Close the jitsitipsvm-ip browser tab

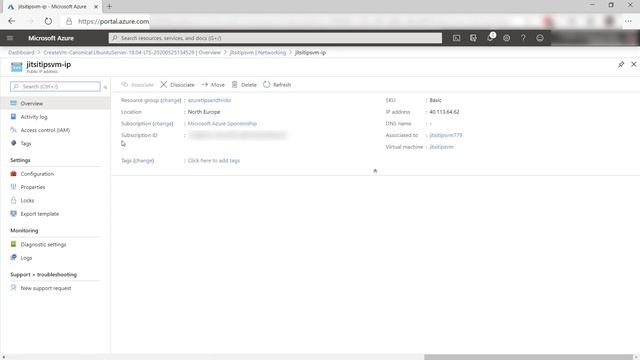96,7
